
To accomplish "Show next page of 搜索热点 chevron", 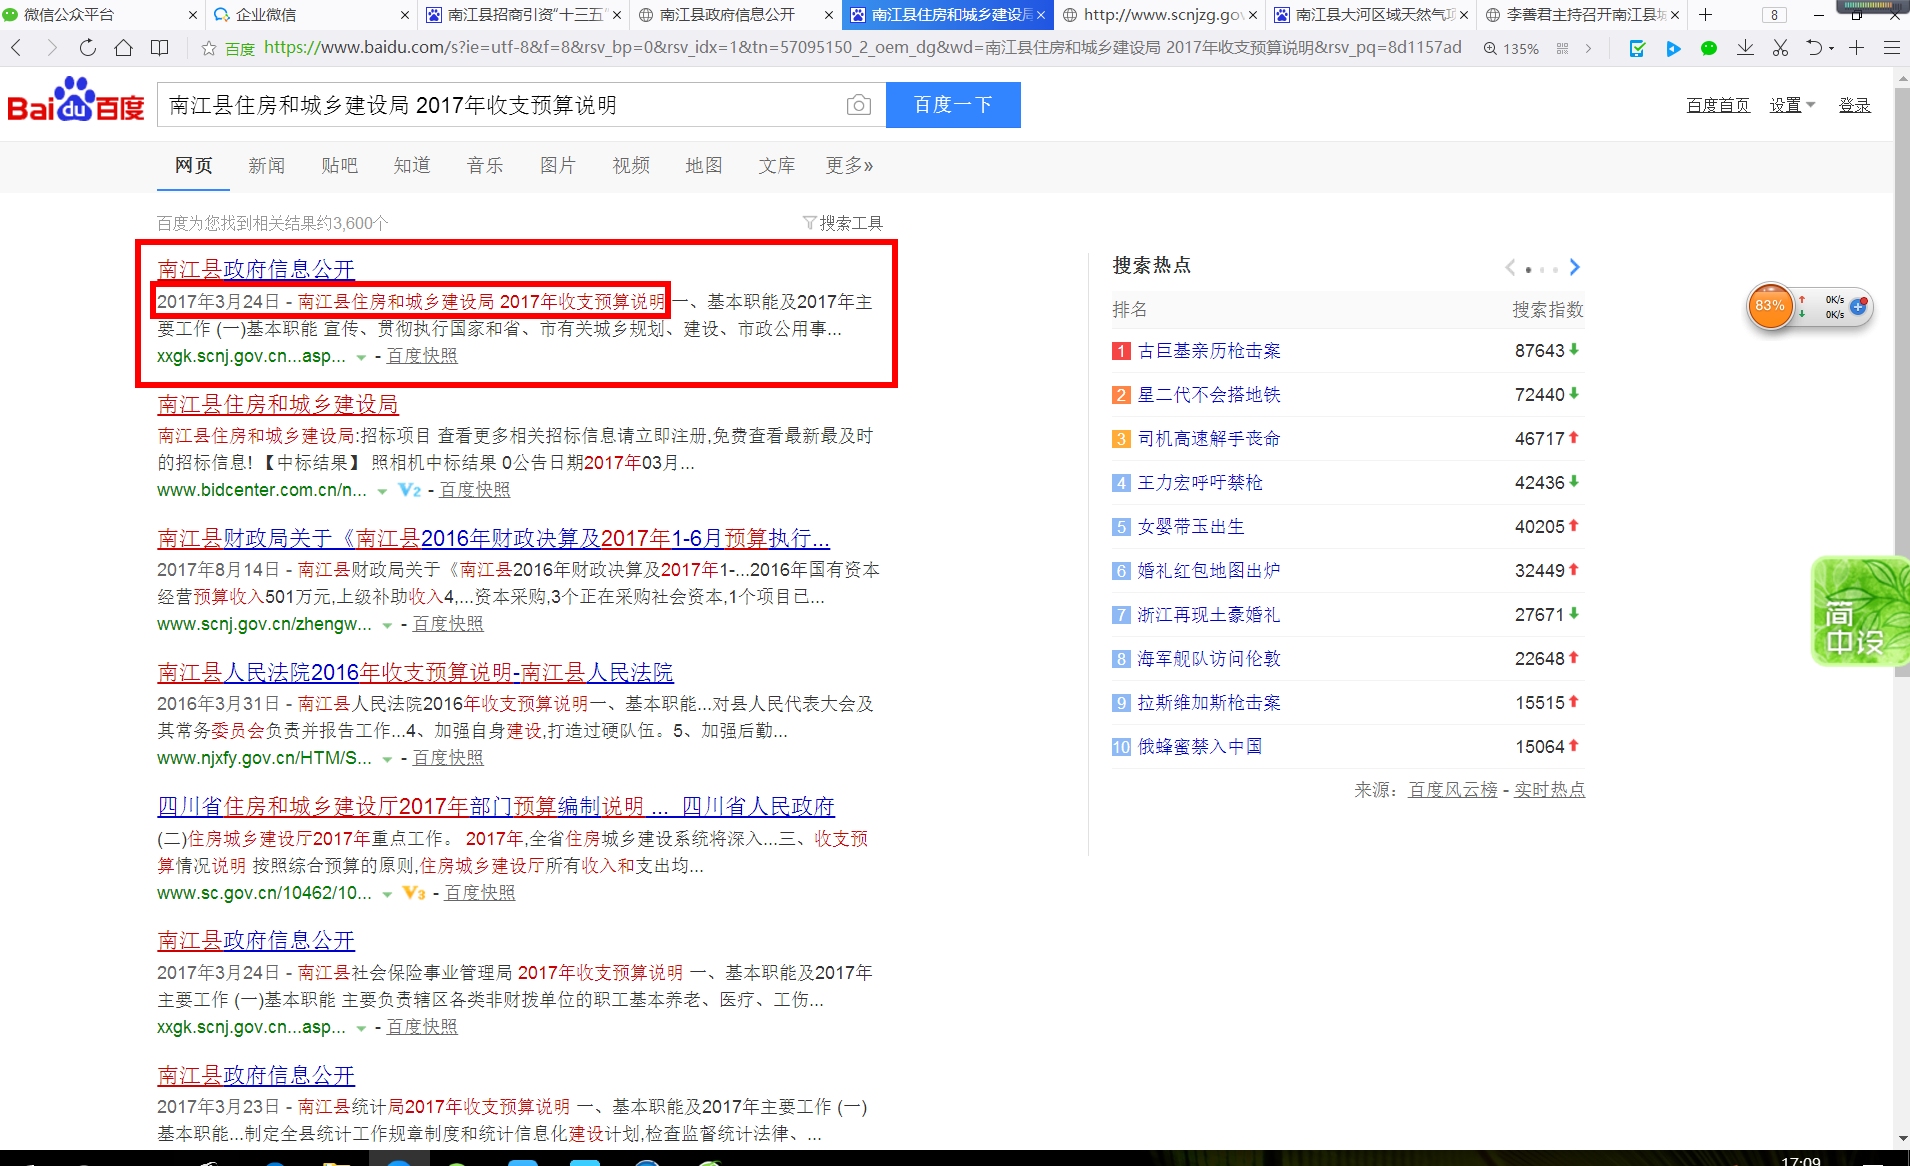I will (1575, 267).
